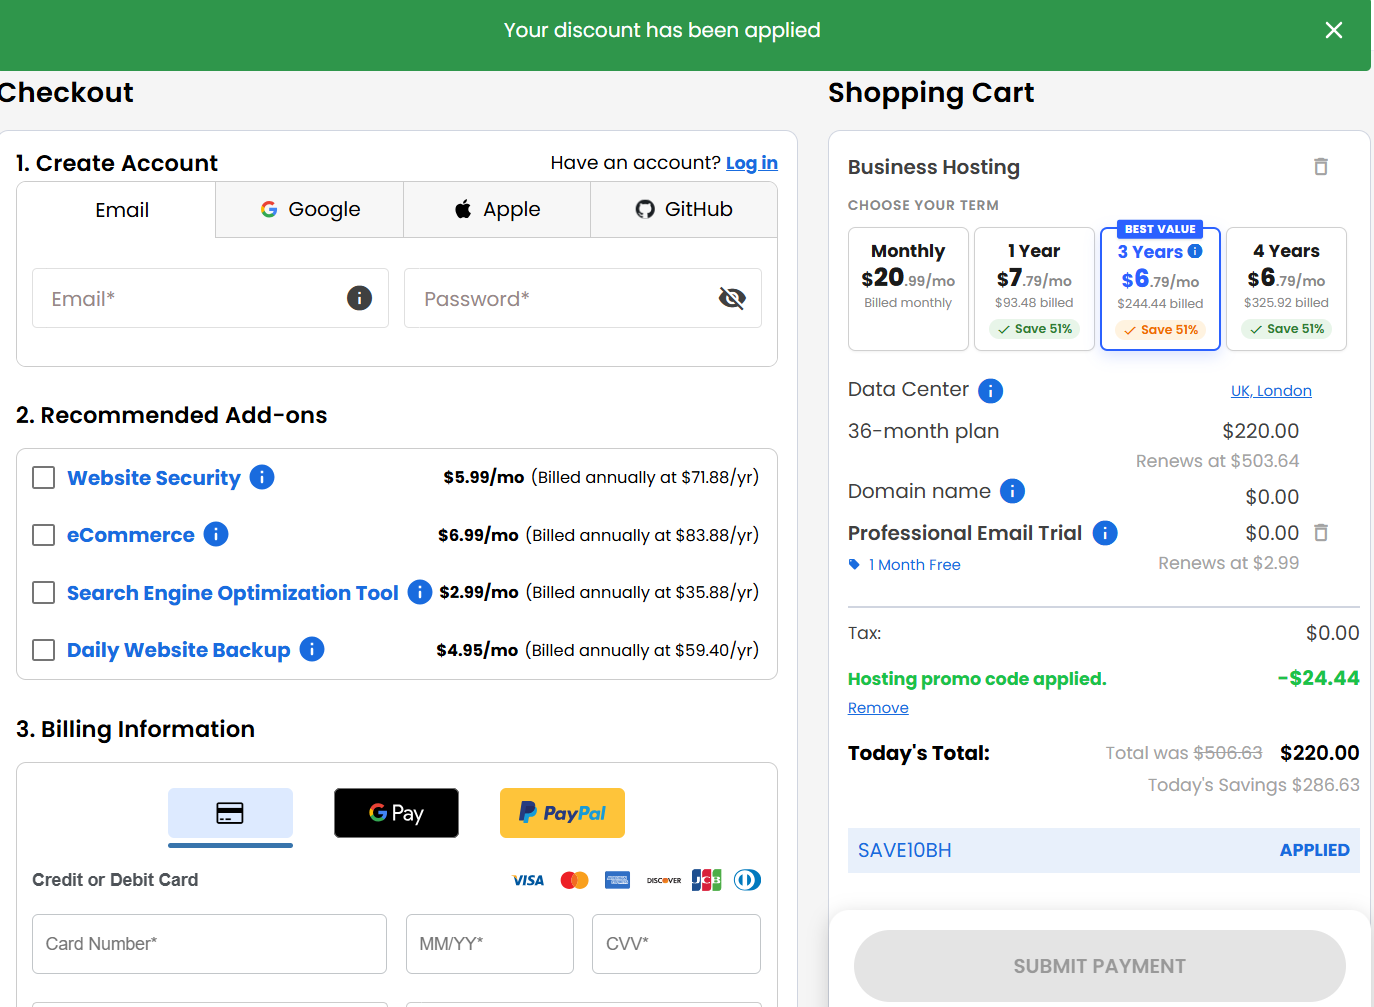Click the Diners Club logo

click(747, 880)
